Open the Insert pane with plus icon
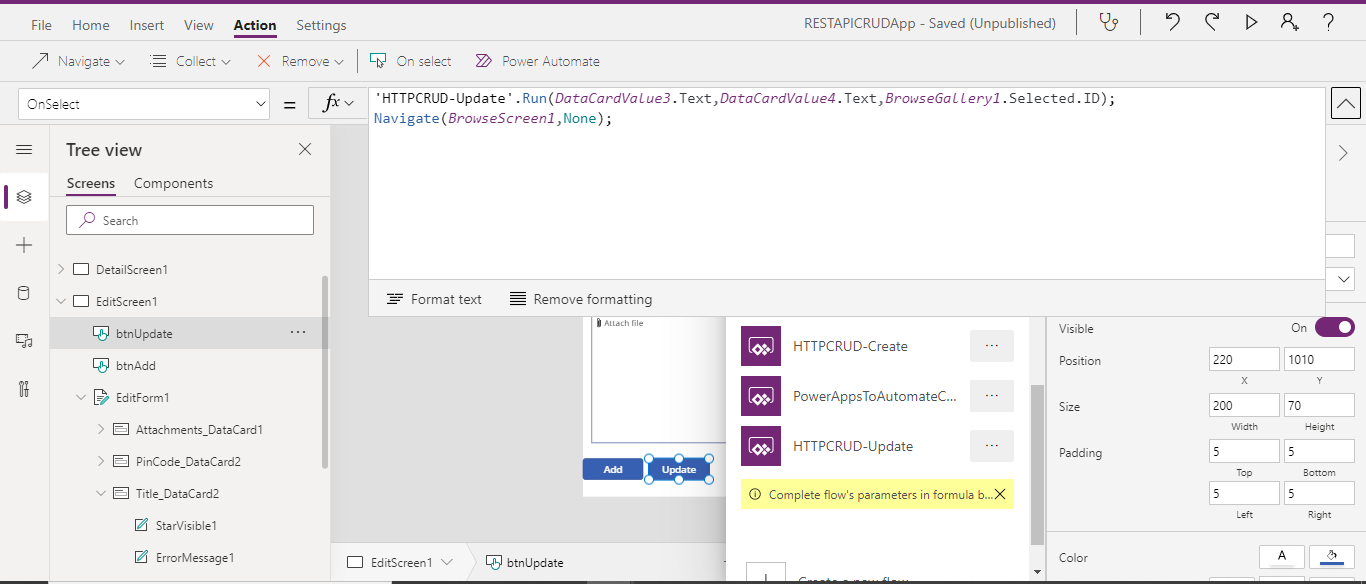This screenshot has width=1366, height=584. 24,244
